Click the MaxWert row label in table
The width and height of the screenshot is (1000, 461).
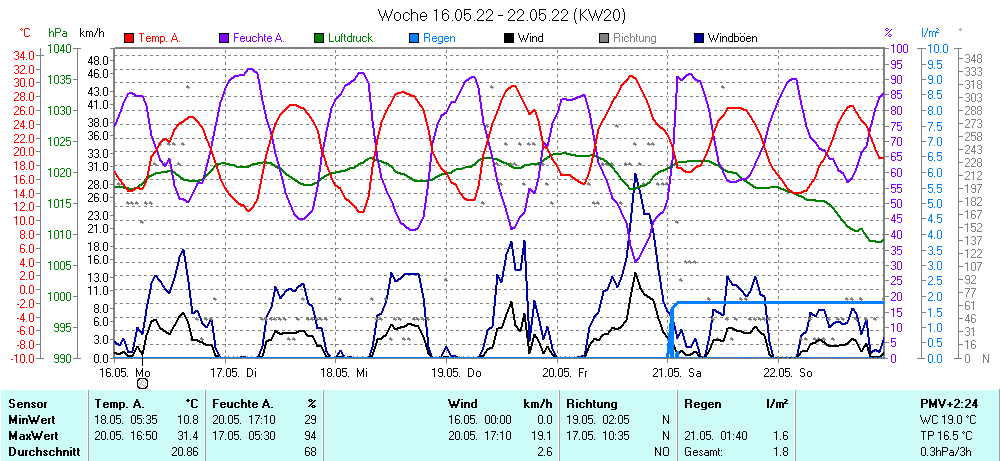[x=33, y=436]
